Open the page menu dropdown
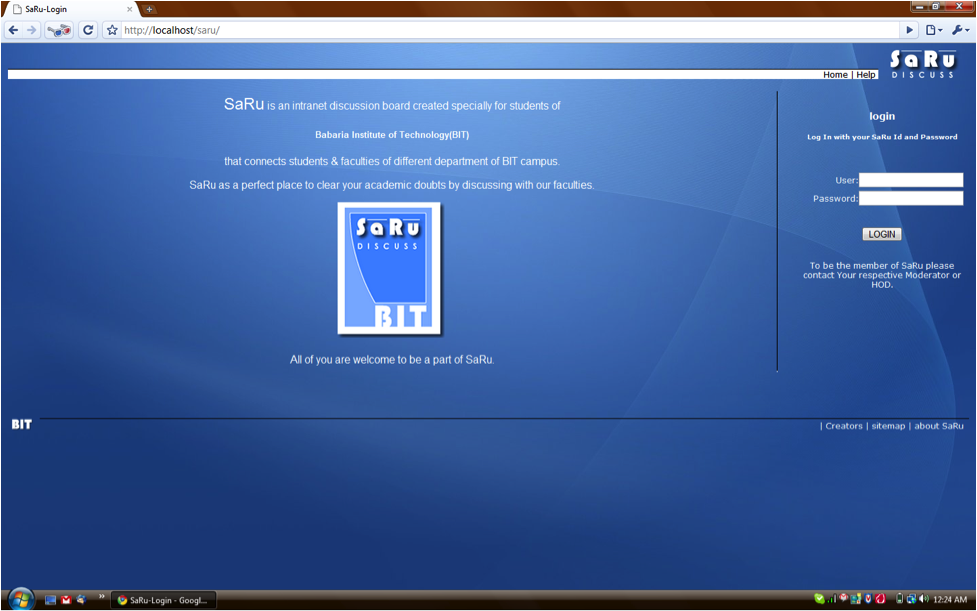The width and height of the screenshot is (977, 611). 933,30
